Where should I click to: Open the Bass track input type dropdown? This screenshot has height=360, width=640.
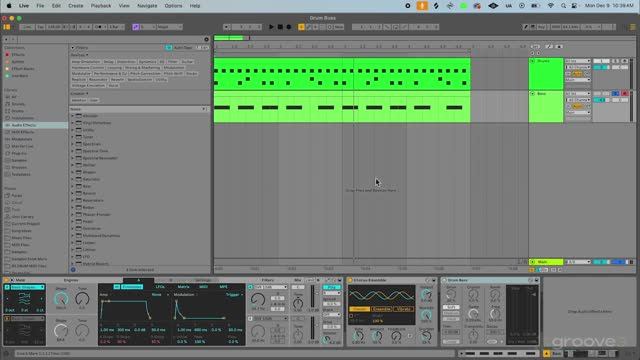tap(578, 94)
